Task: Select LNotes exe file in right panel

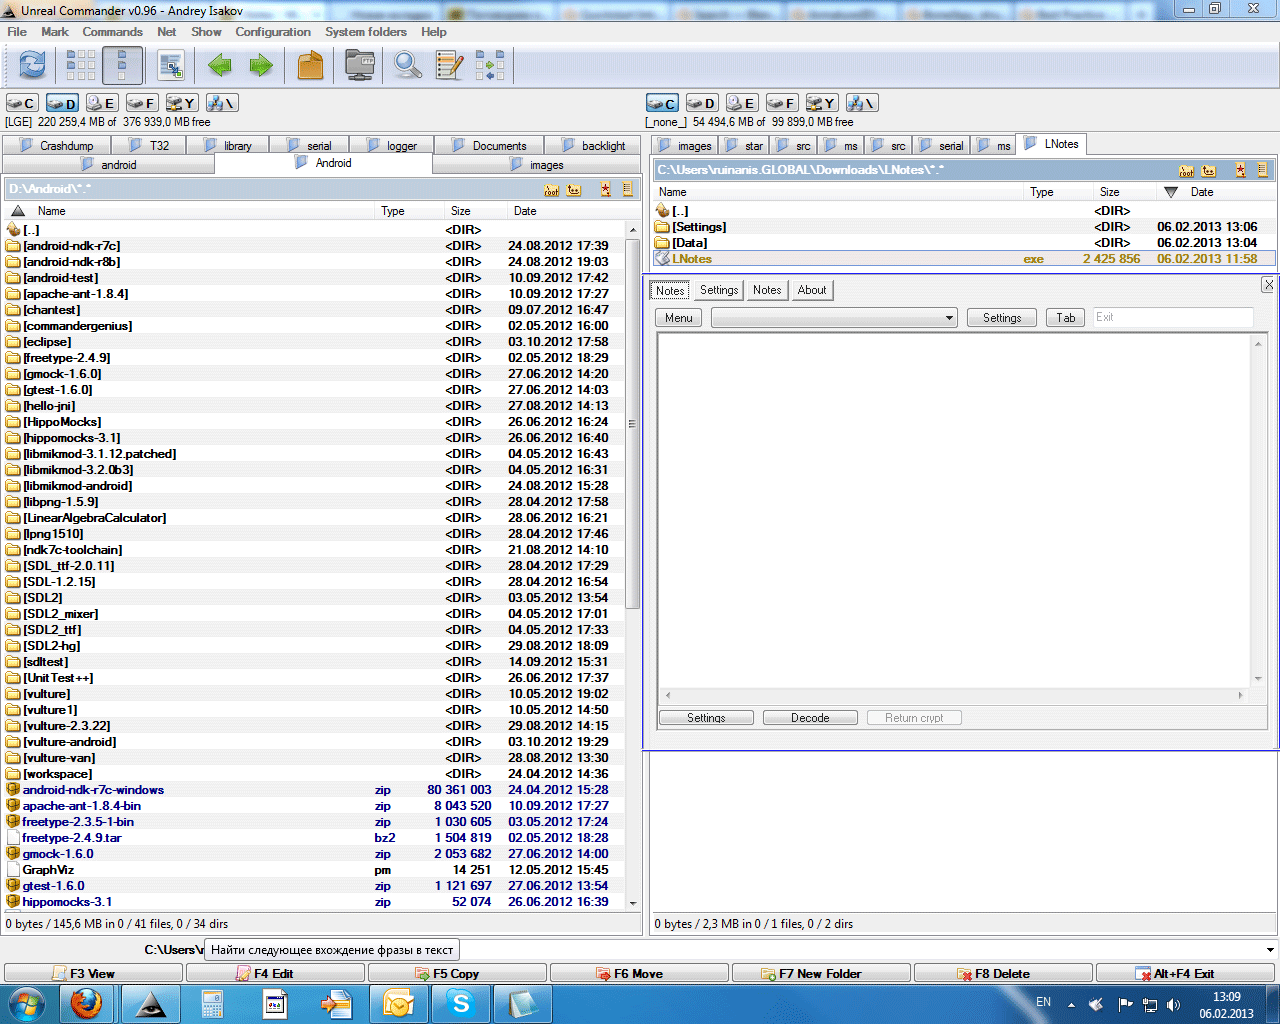Action: pyautogui.click(x=964, y=259)
